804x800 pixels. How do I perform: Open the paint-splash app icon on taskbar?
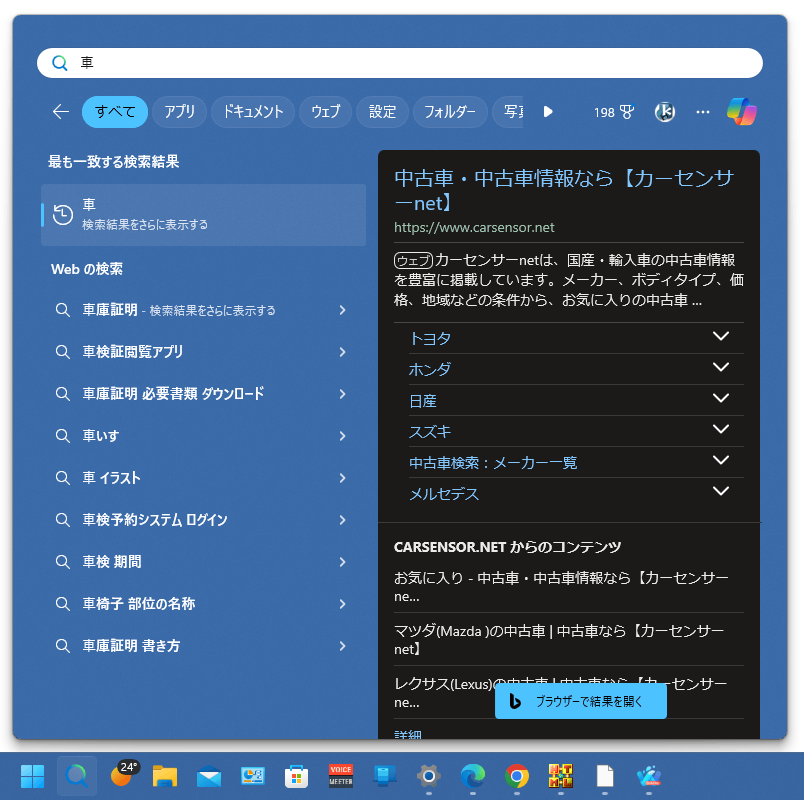point(649,776)
